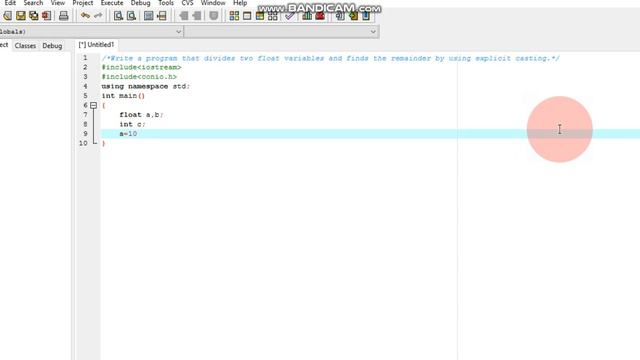Open the Window menu
The width and height of the screenshot is (640, 360).
(213, 3)
